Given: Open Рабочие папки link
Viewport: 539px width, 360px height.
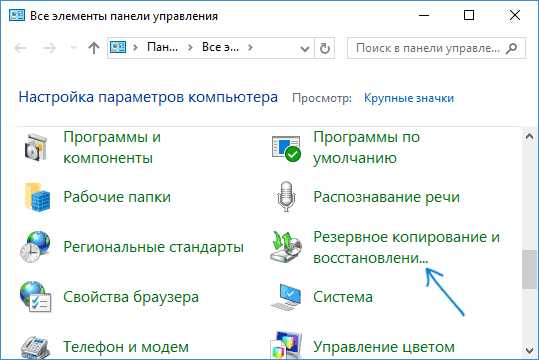Looking at the screenshot, I should point(117,197).
